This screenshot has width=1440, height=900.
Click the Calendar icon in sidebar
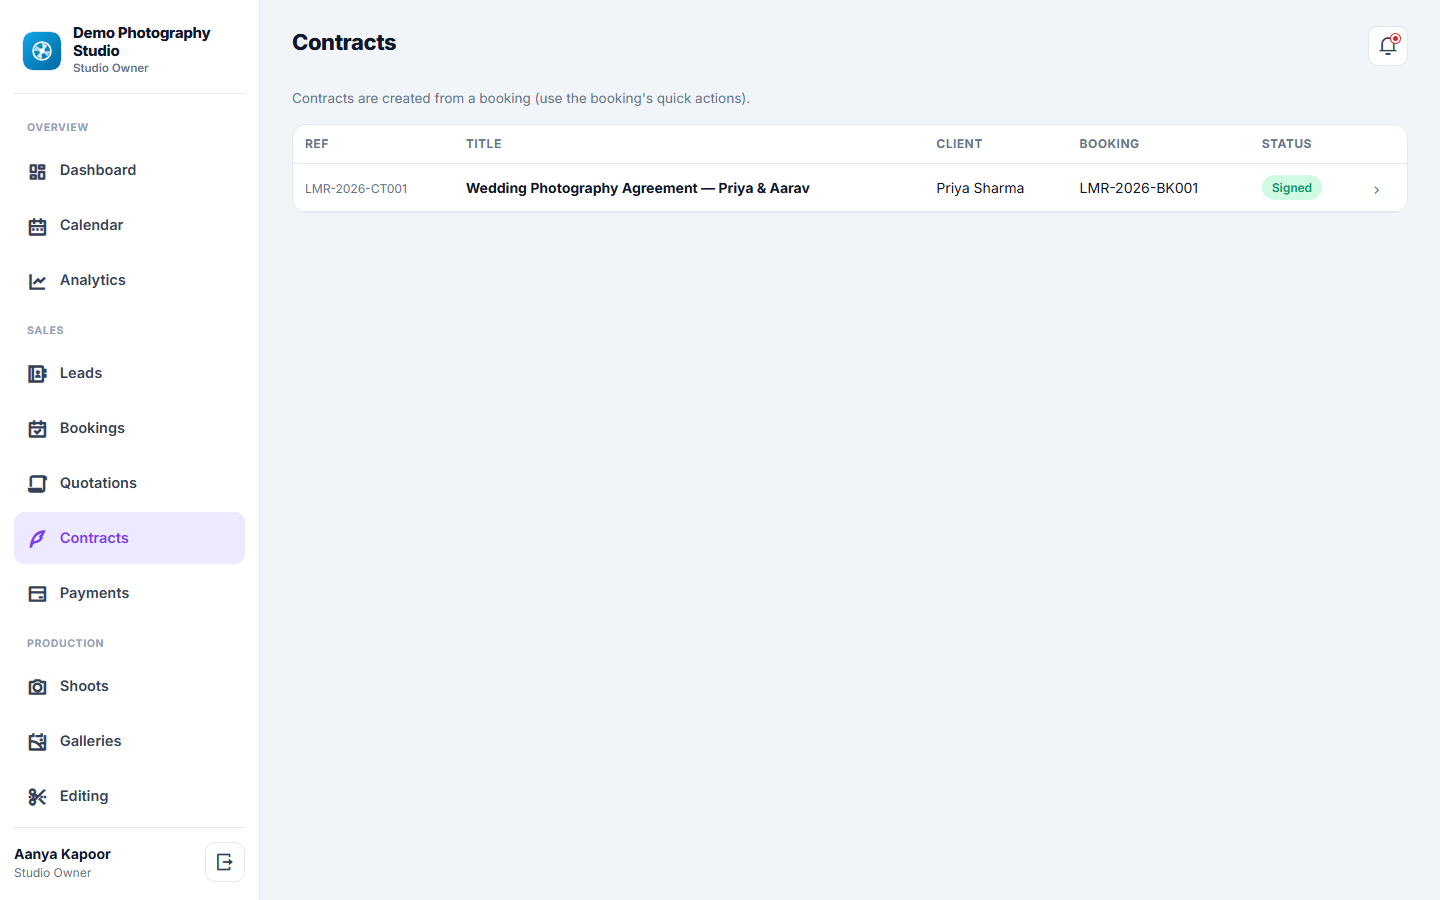37,227
